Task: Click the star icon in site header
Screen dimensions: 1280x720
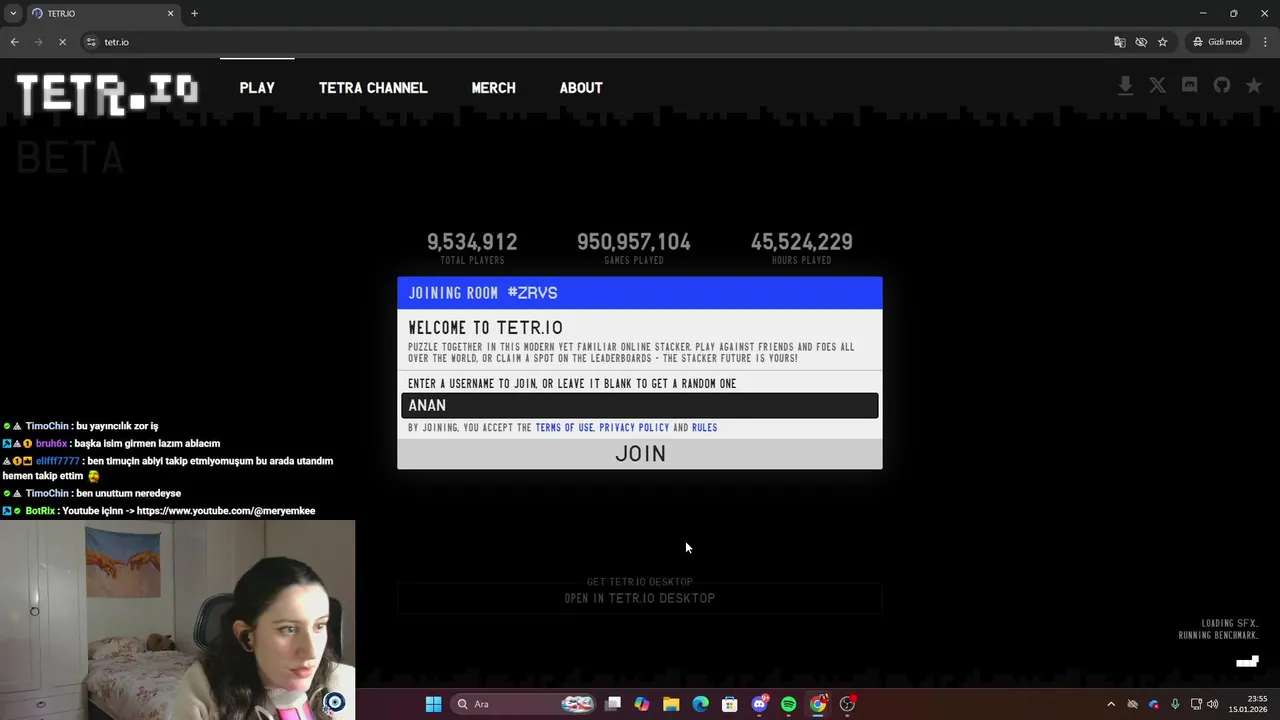Action: tap(1254, 86)
